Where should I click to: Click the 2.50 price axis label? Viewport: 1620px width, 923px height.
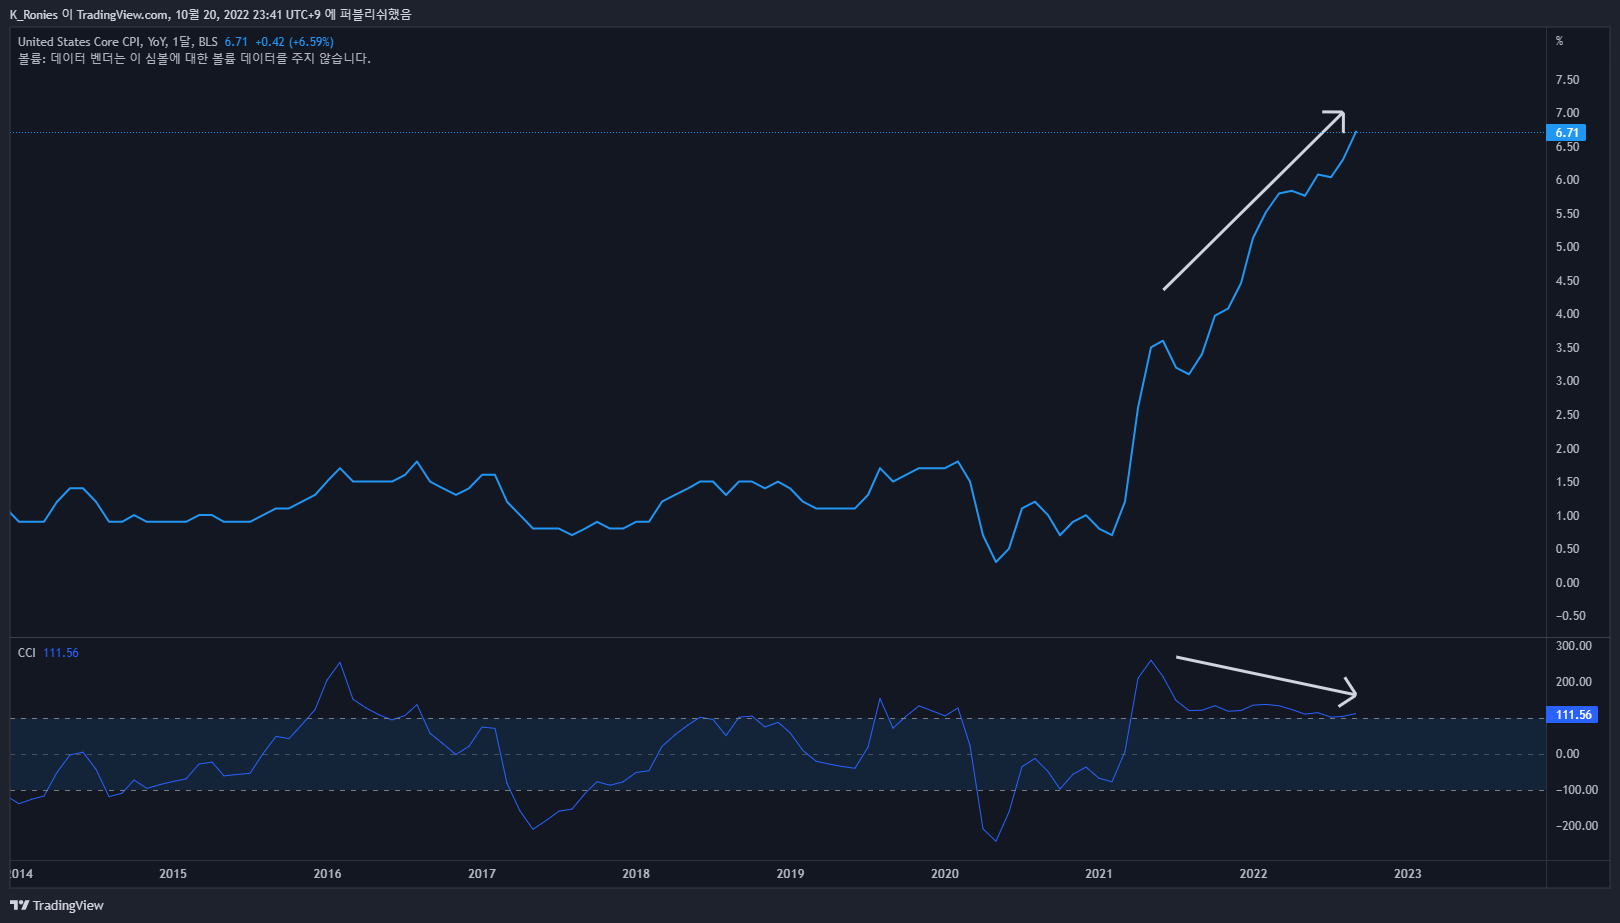click(x=1567, y=415)
